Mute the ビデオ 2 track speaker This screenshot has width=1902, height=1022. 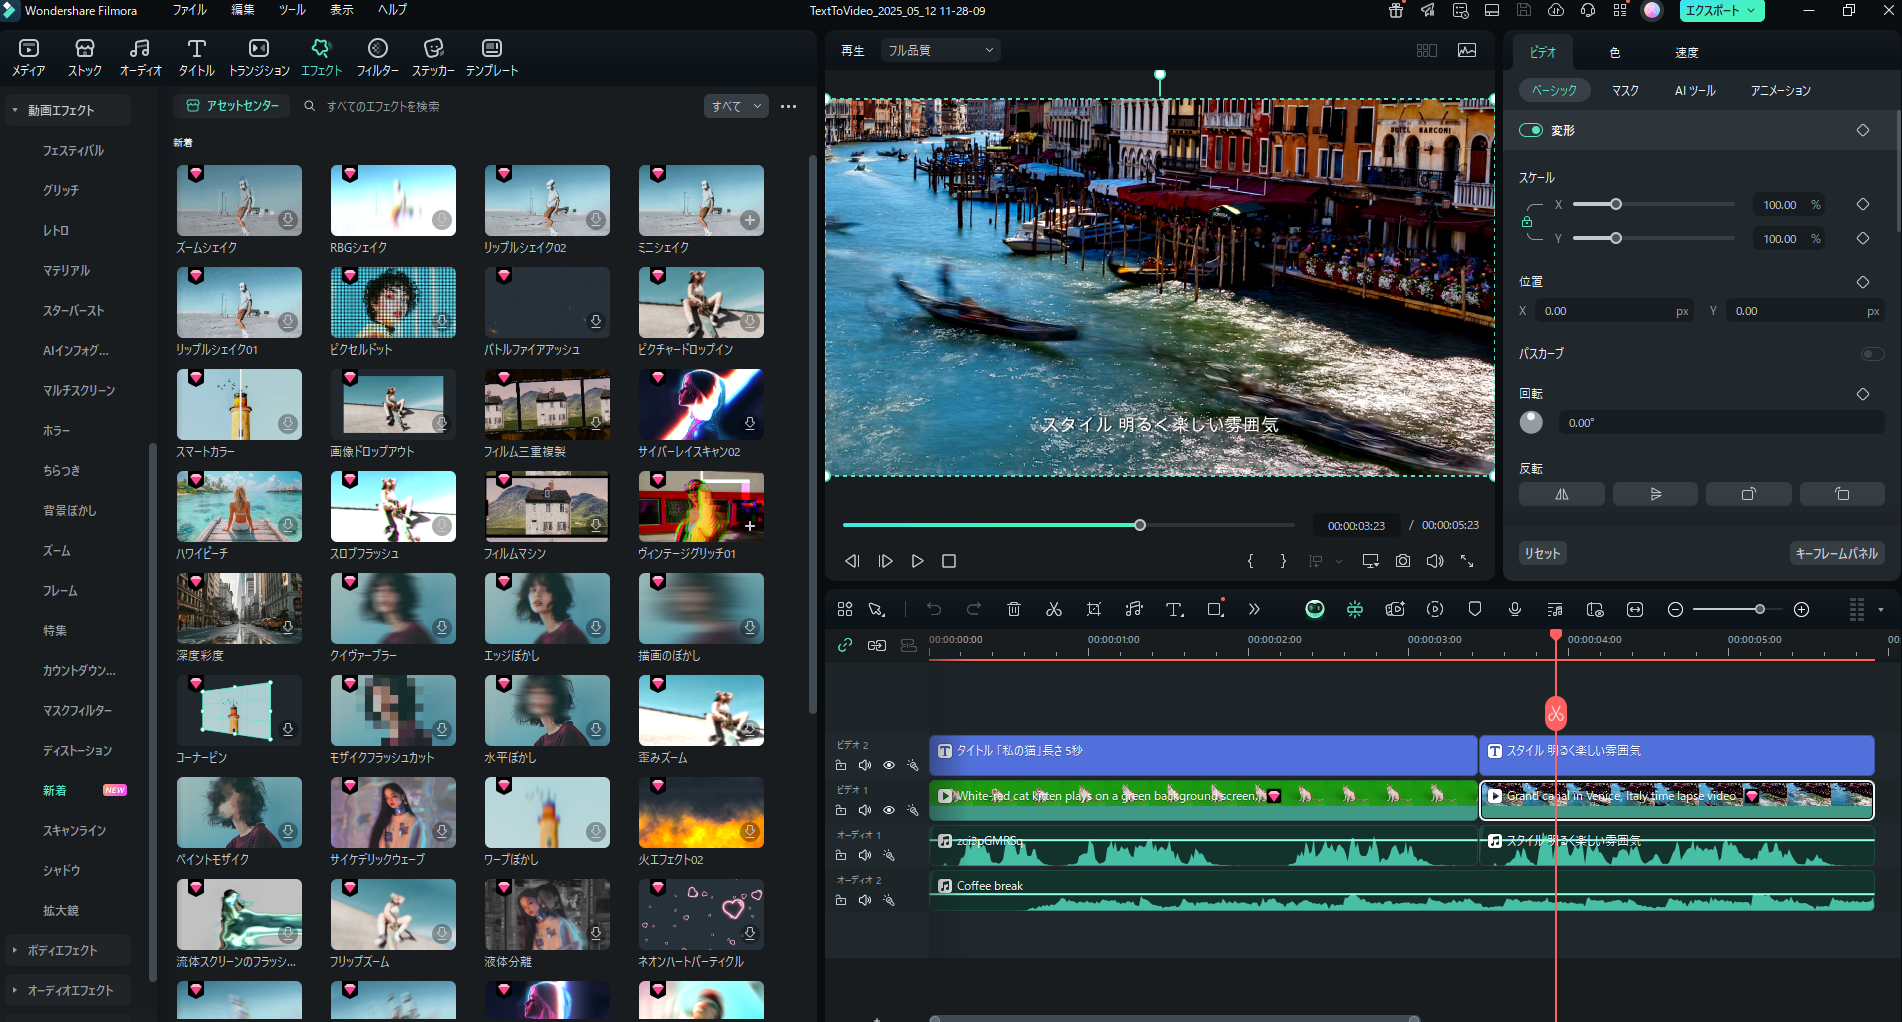(x=865, y=765)
